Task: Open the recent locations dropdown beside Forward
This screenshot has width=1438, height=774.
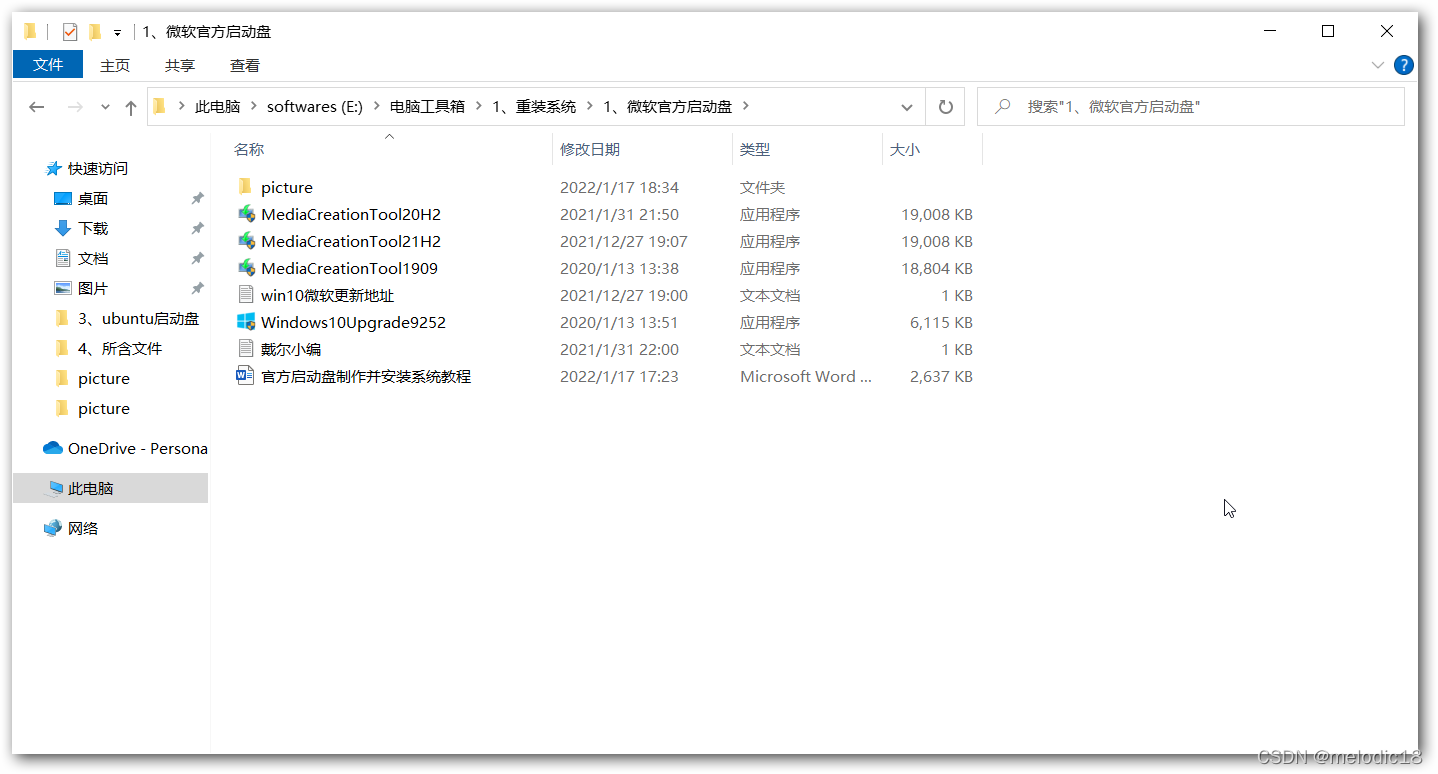Action: (x=105, y=107)
